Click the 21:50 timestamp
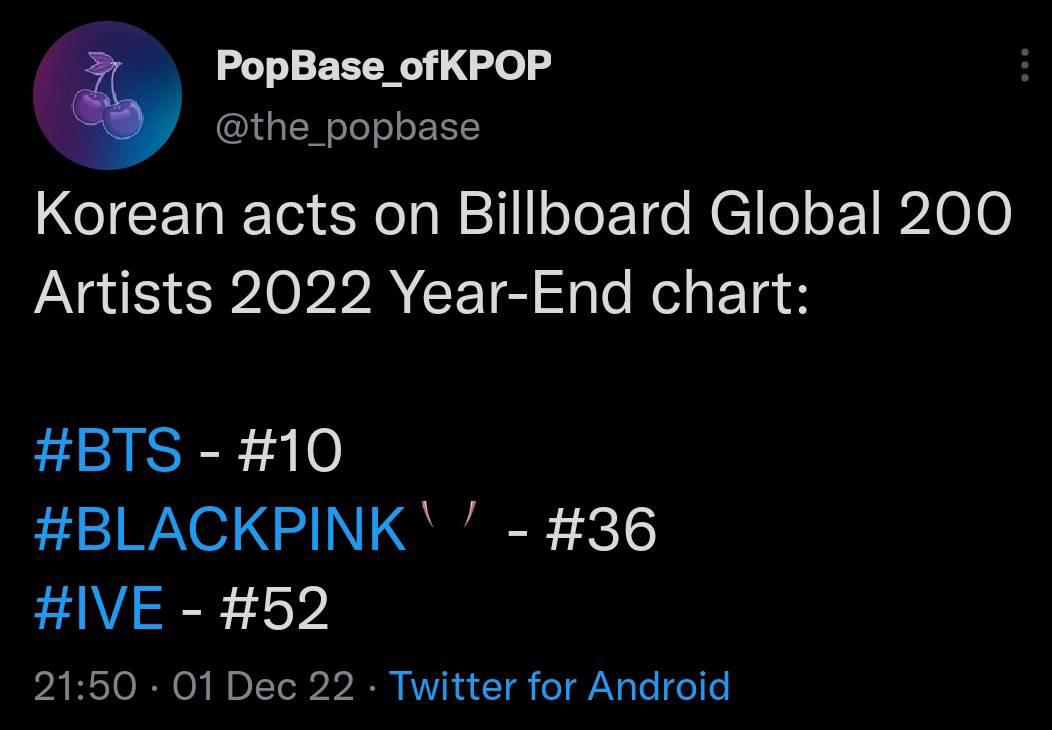 coord(84,686)
